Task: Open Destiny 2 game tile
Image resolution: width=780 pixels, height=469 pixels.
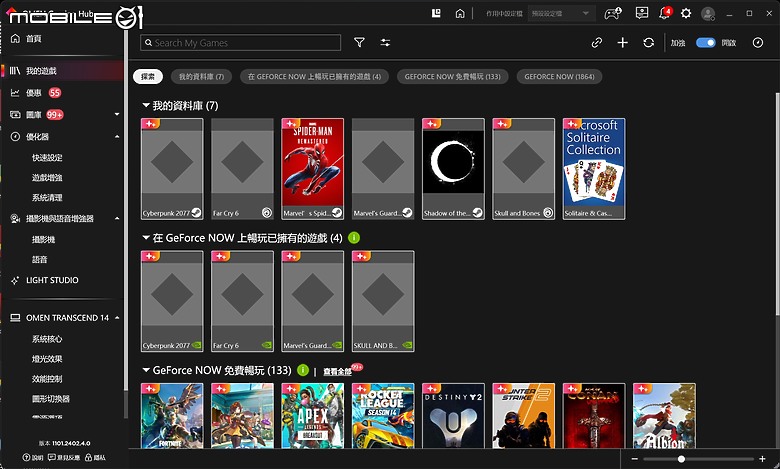Action: [x=453, y=416]
